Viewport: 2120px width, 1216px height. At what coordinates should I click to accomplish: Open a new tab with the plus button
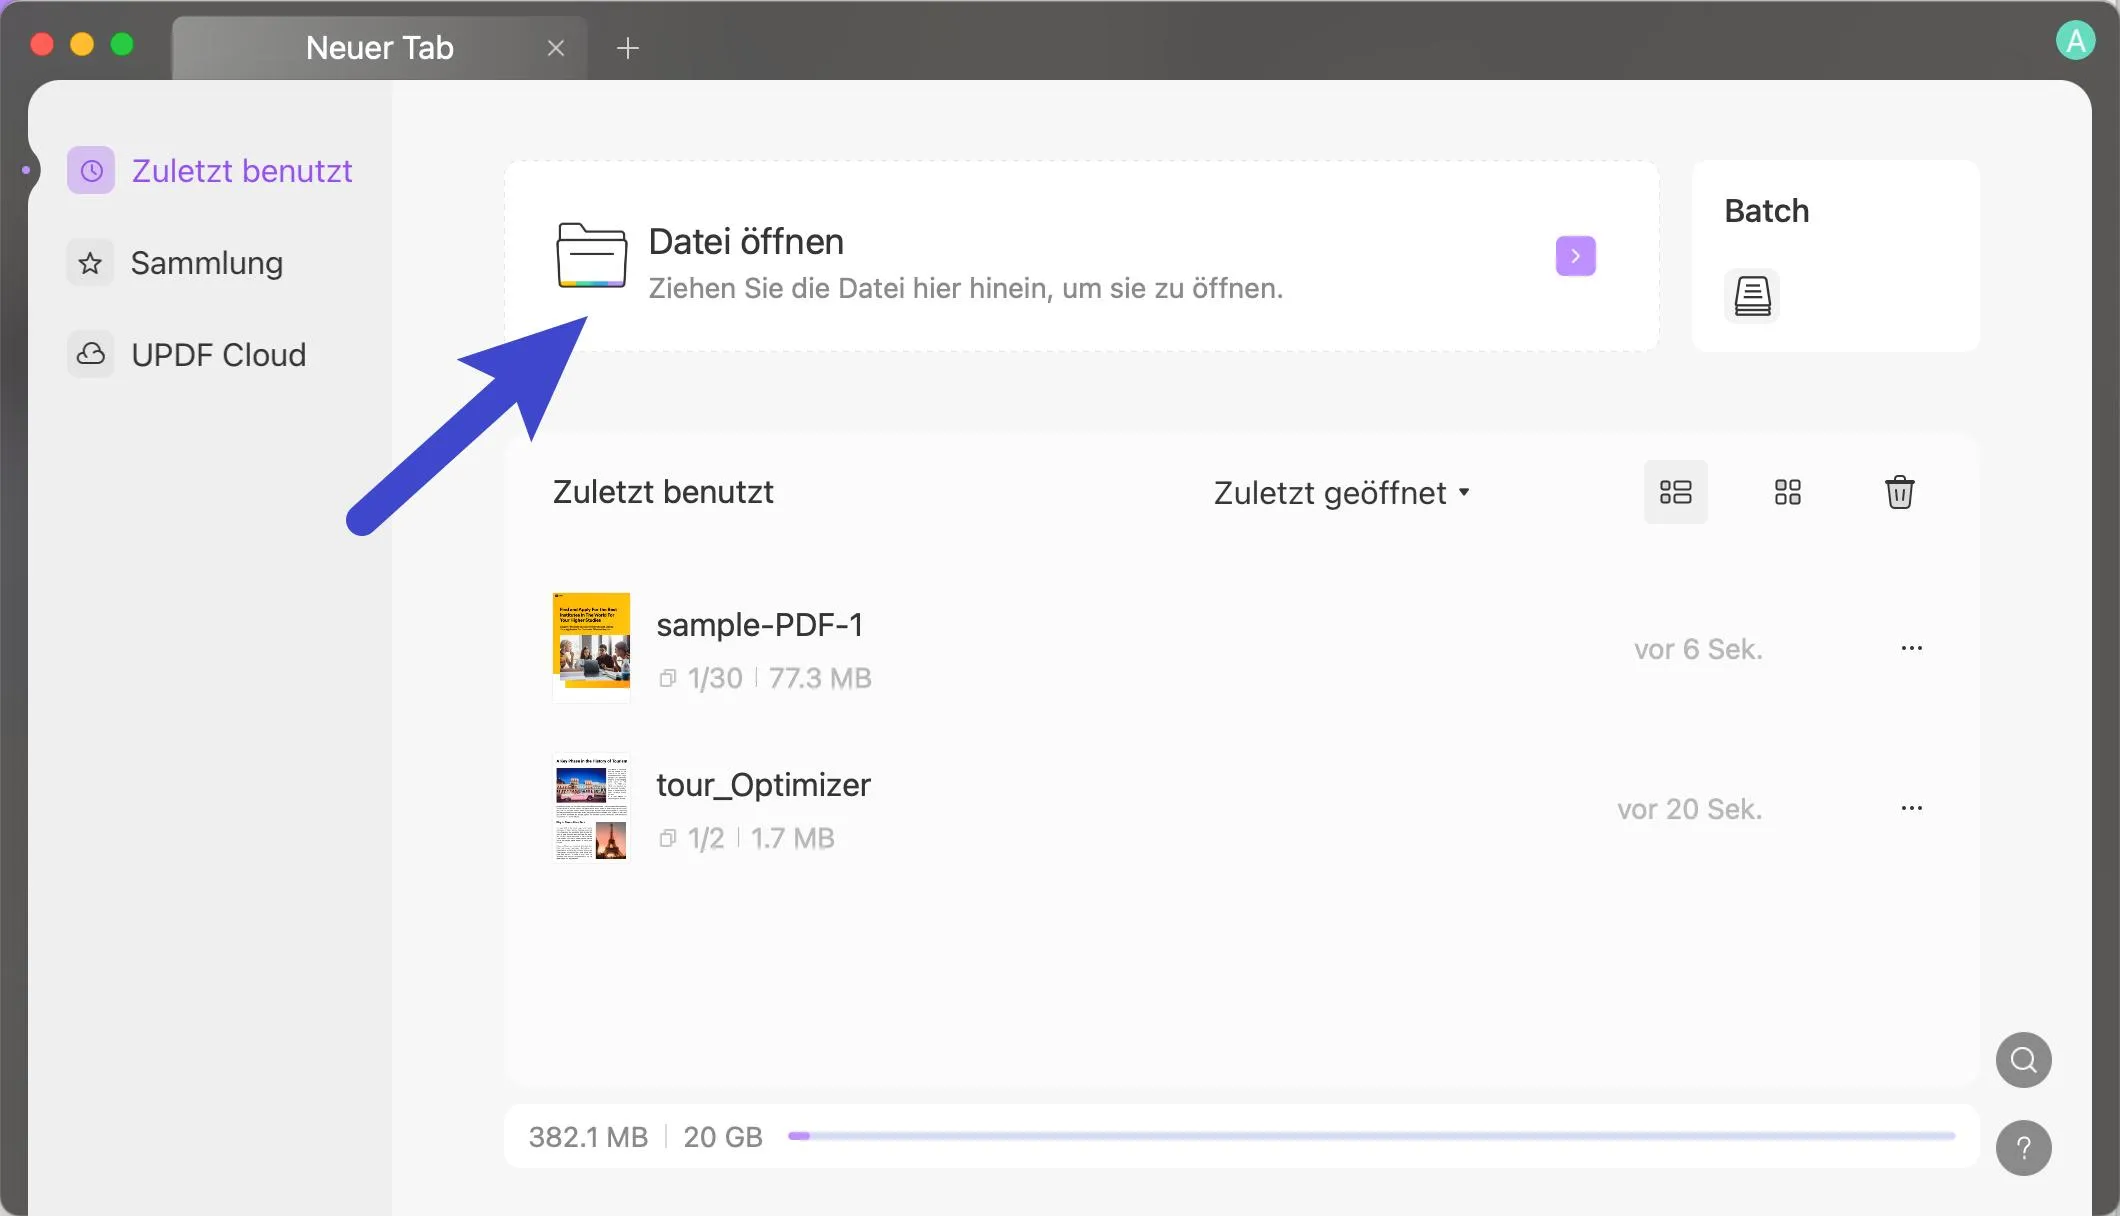(x=628, y=47)
